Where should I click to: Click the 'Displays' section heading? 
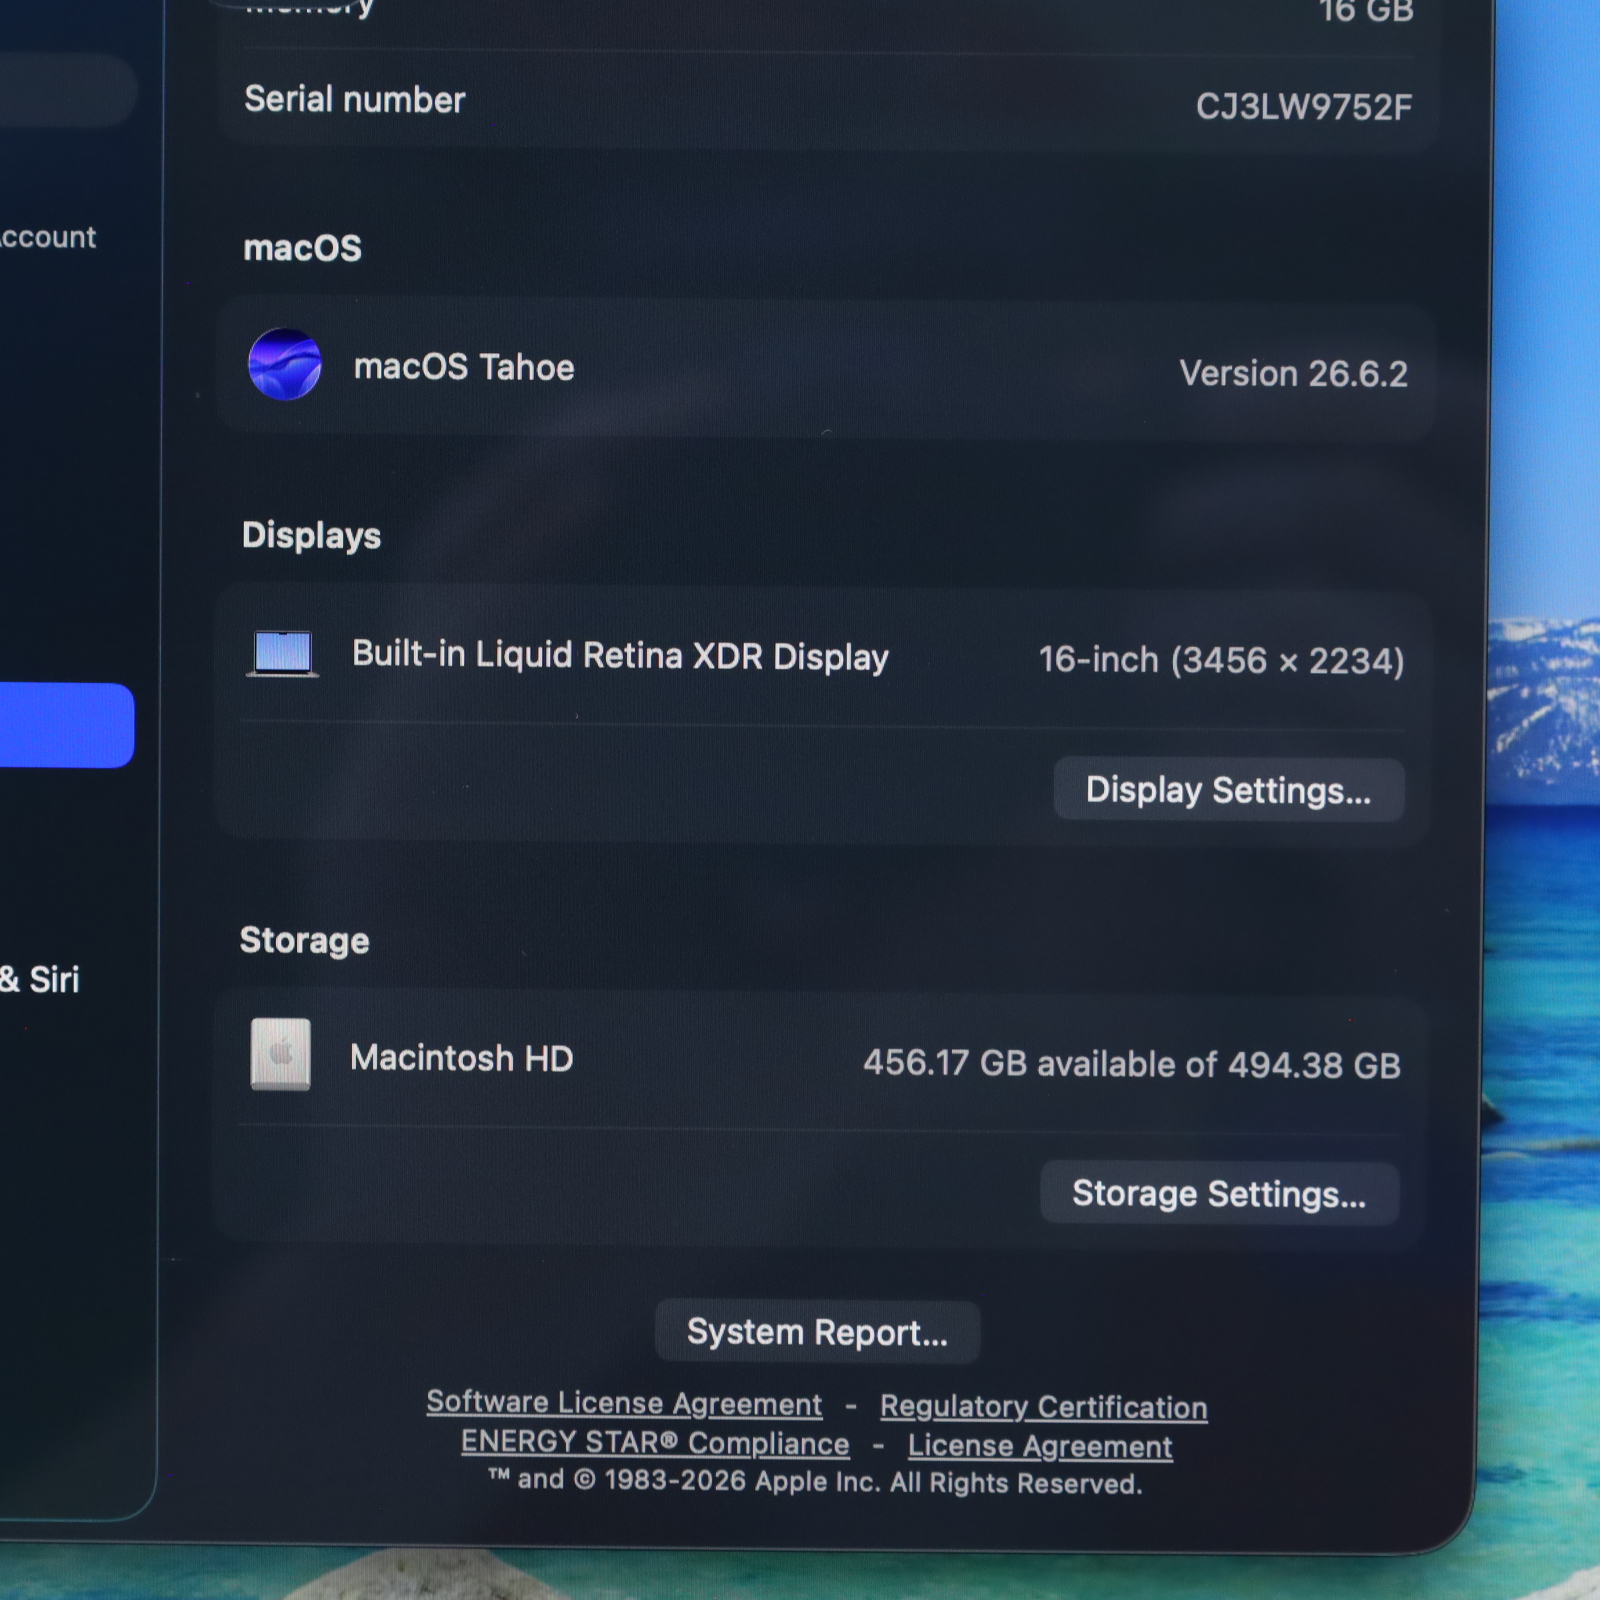[311, 536]
